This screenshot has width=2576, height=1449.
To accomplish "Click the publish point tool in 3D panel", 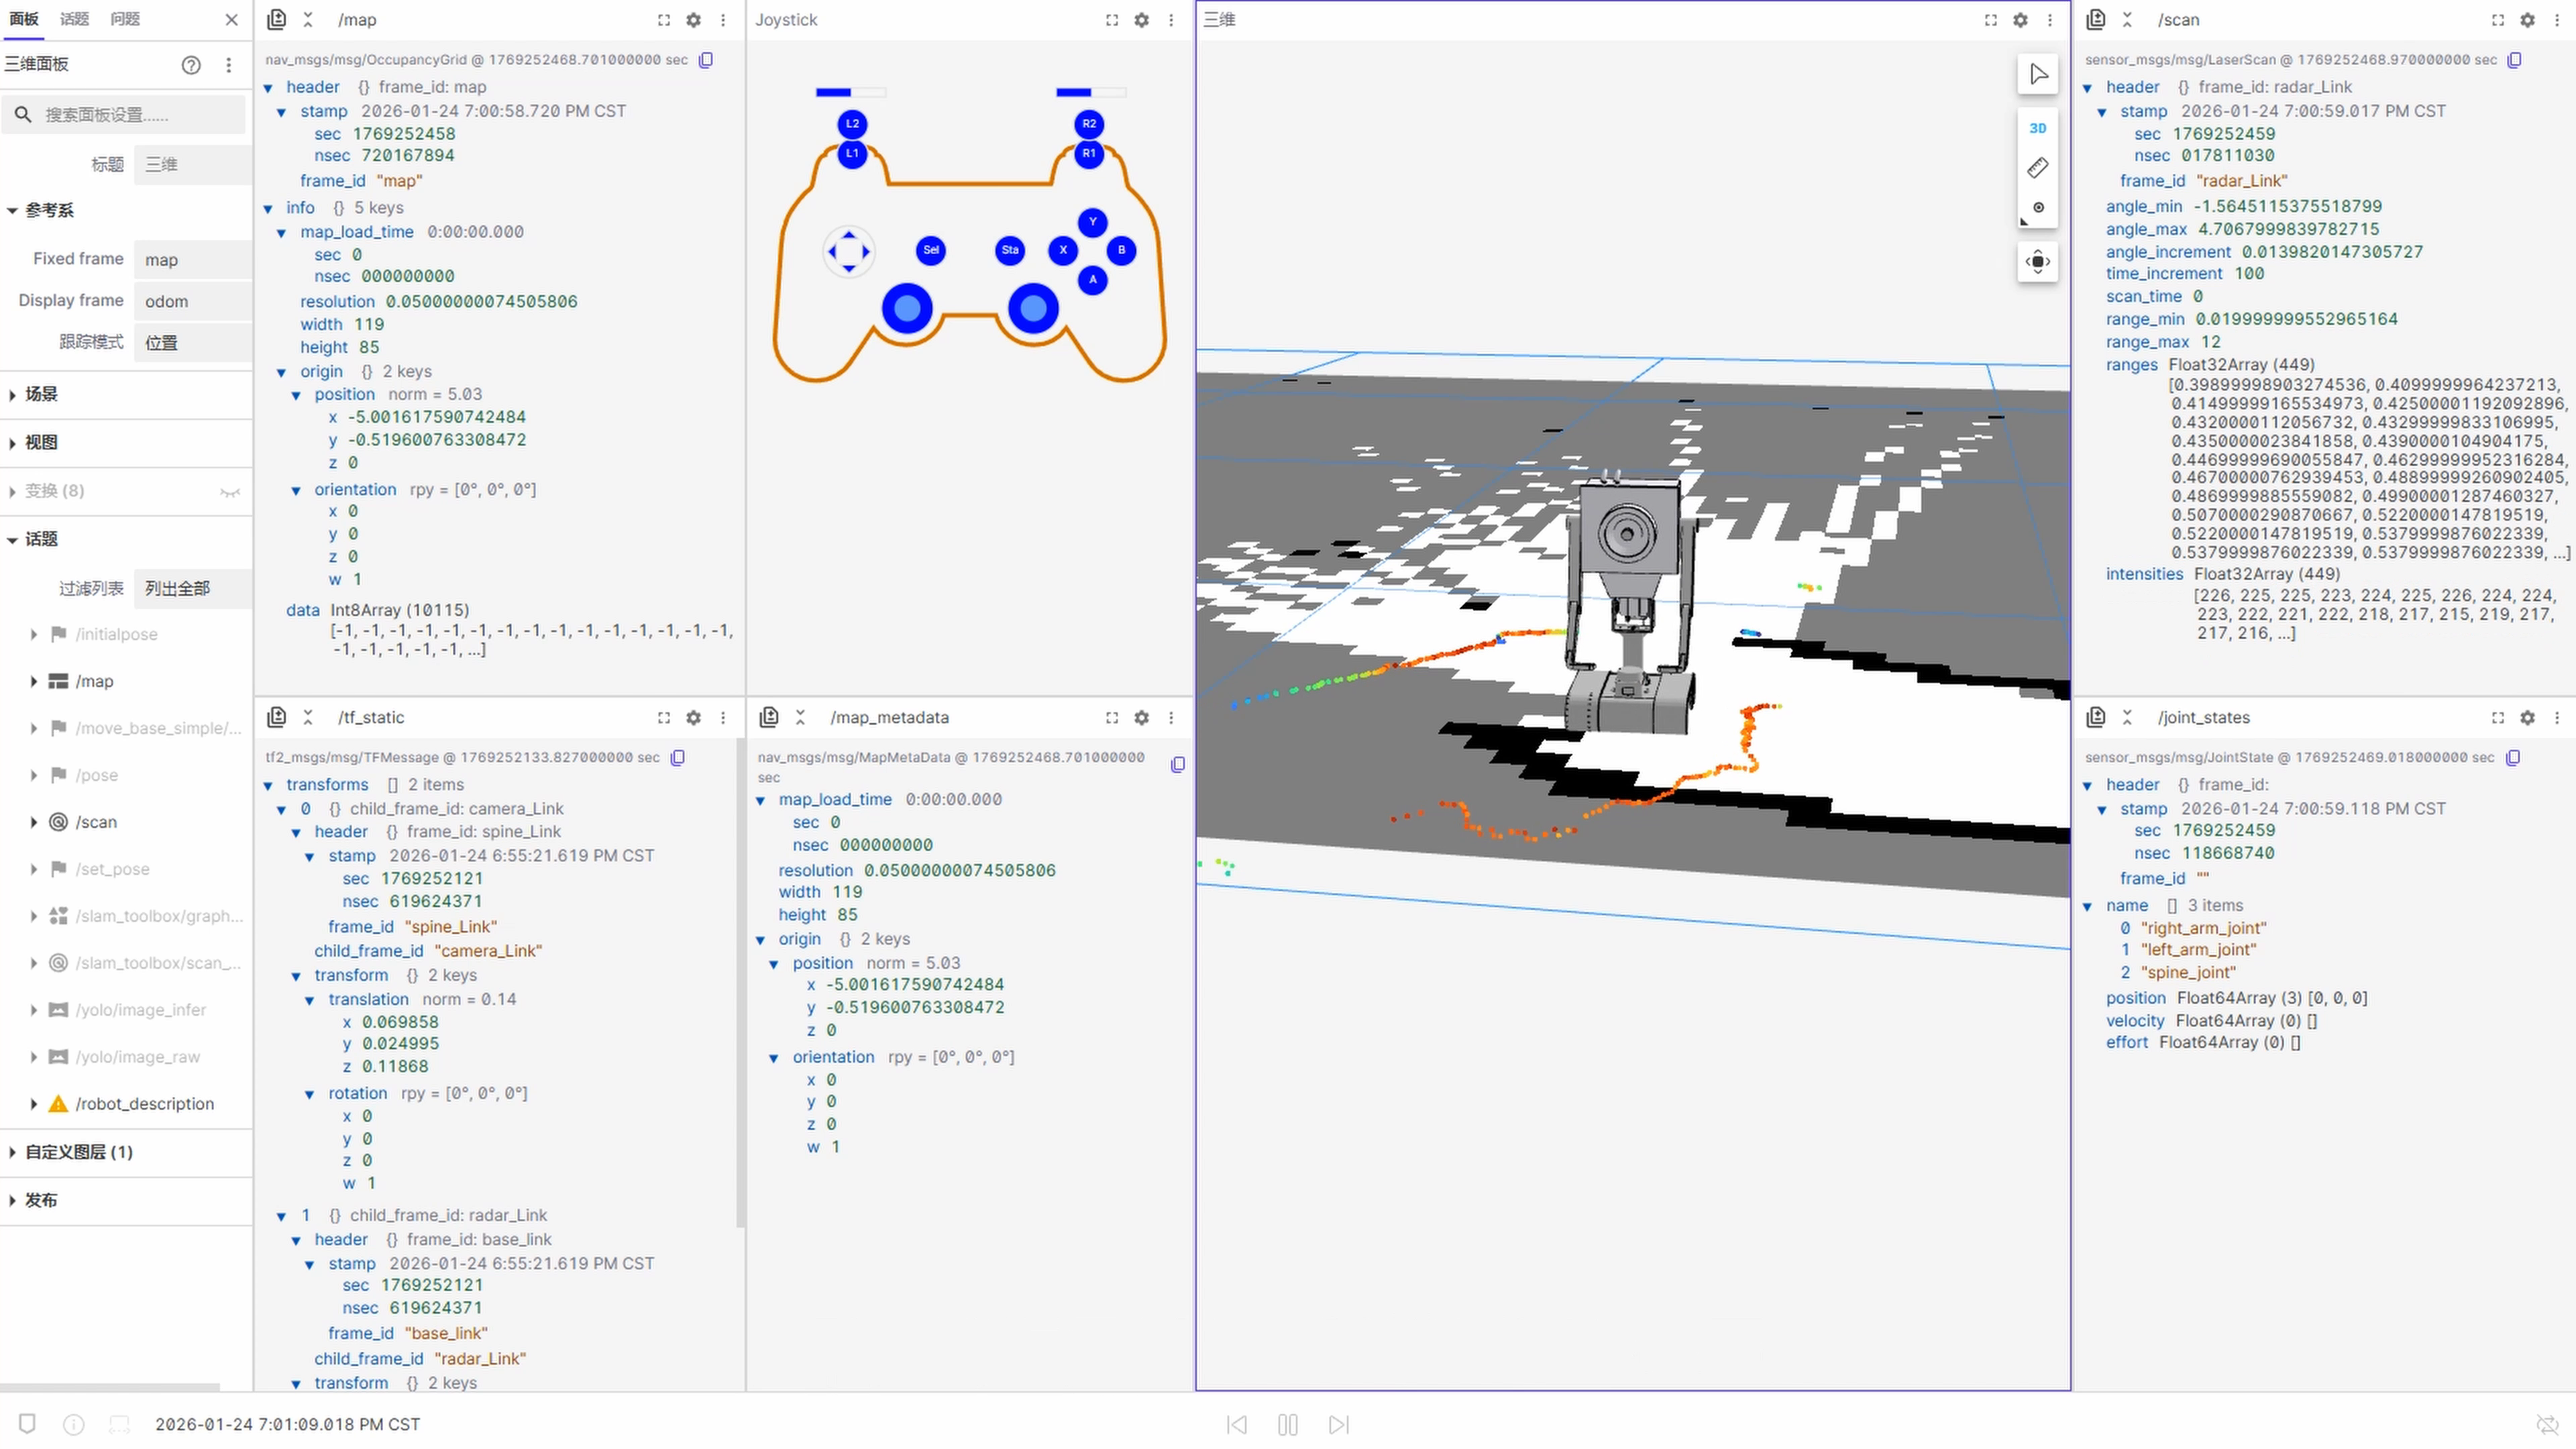I will tap(2037, 208).
